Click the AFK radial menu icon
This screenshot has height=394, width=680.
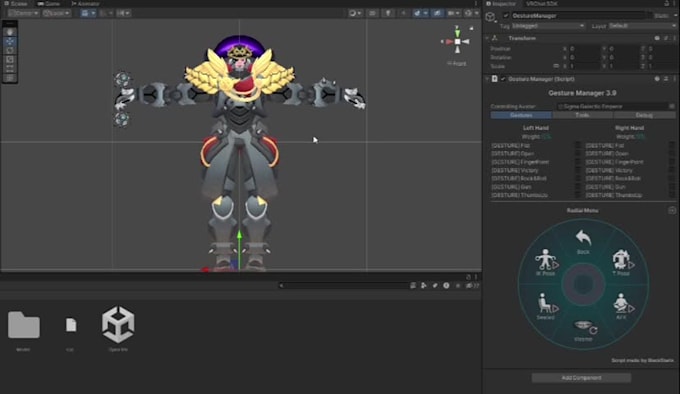(x=622, y=303)
